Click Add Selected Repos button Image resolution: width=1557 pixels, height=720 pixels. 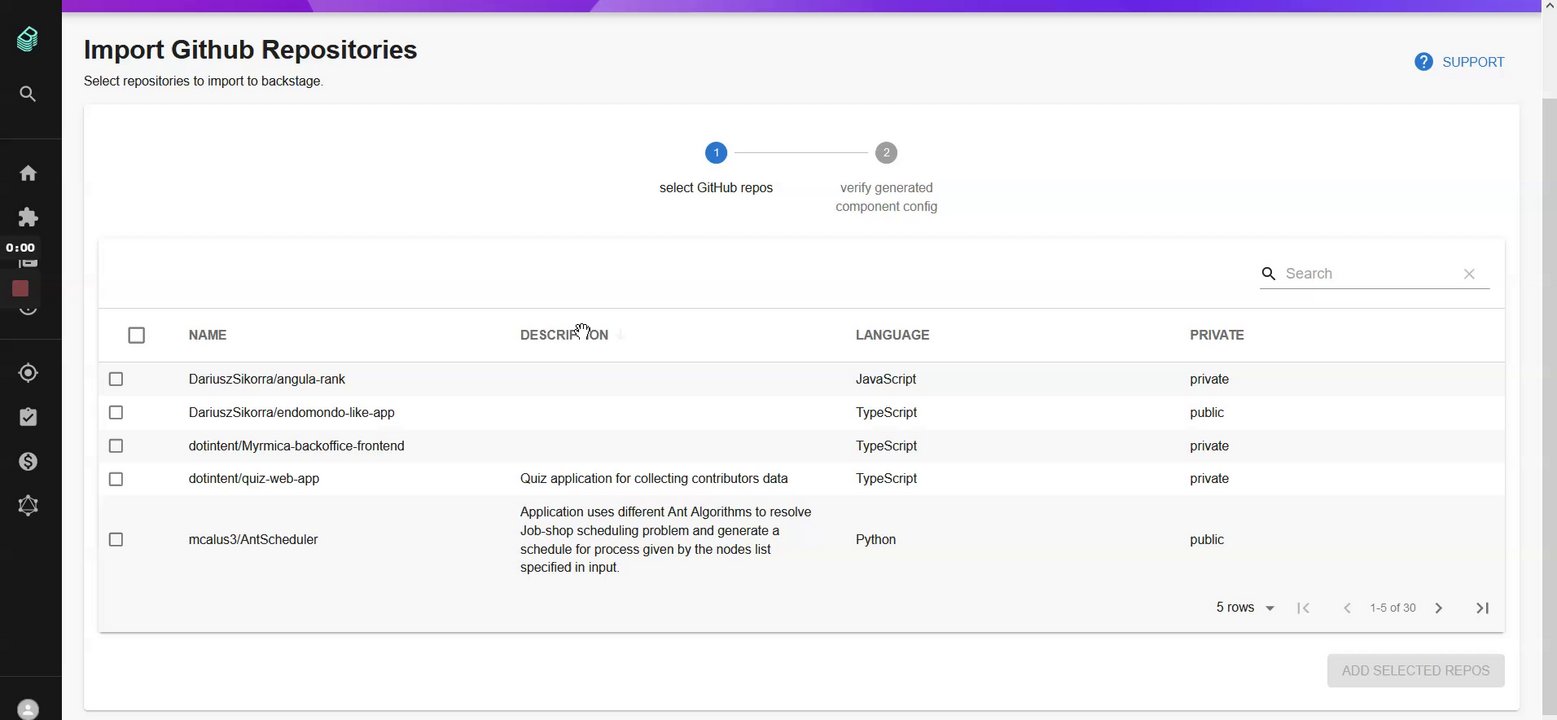[1415, 671]
